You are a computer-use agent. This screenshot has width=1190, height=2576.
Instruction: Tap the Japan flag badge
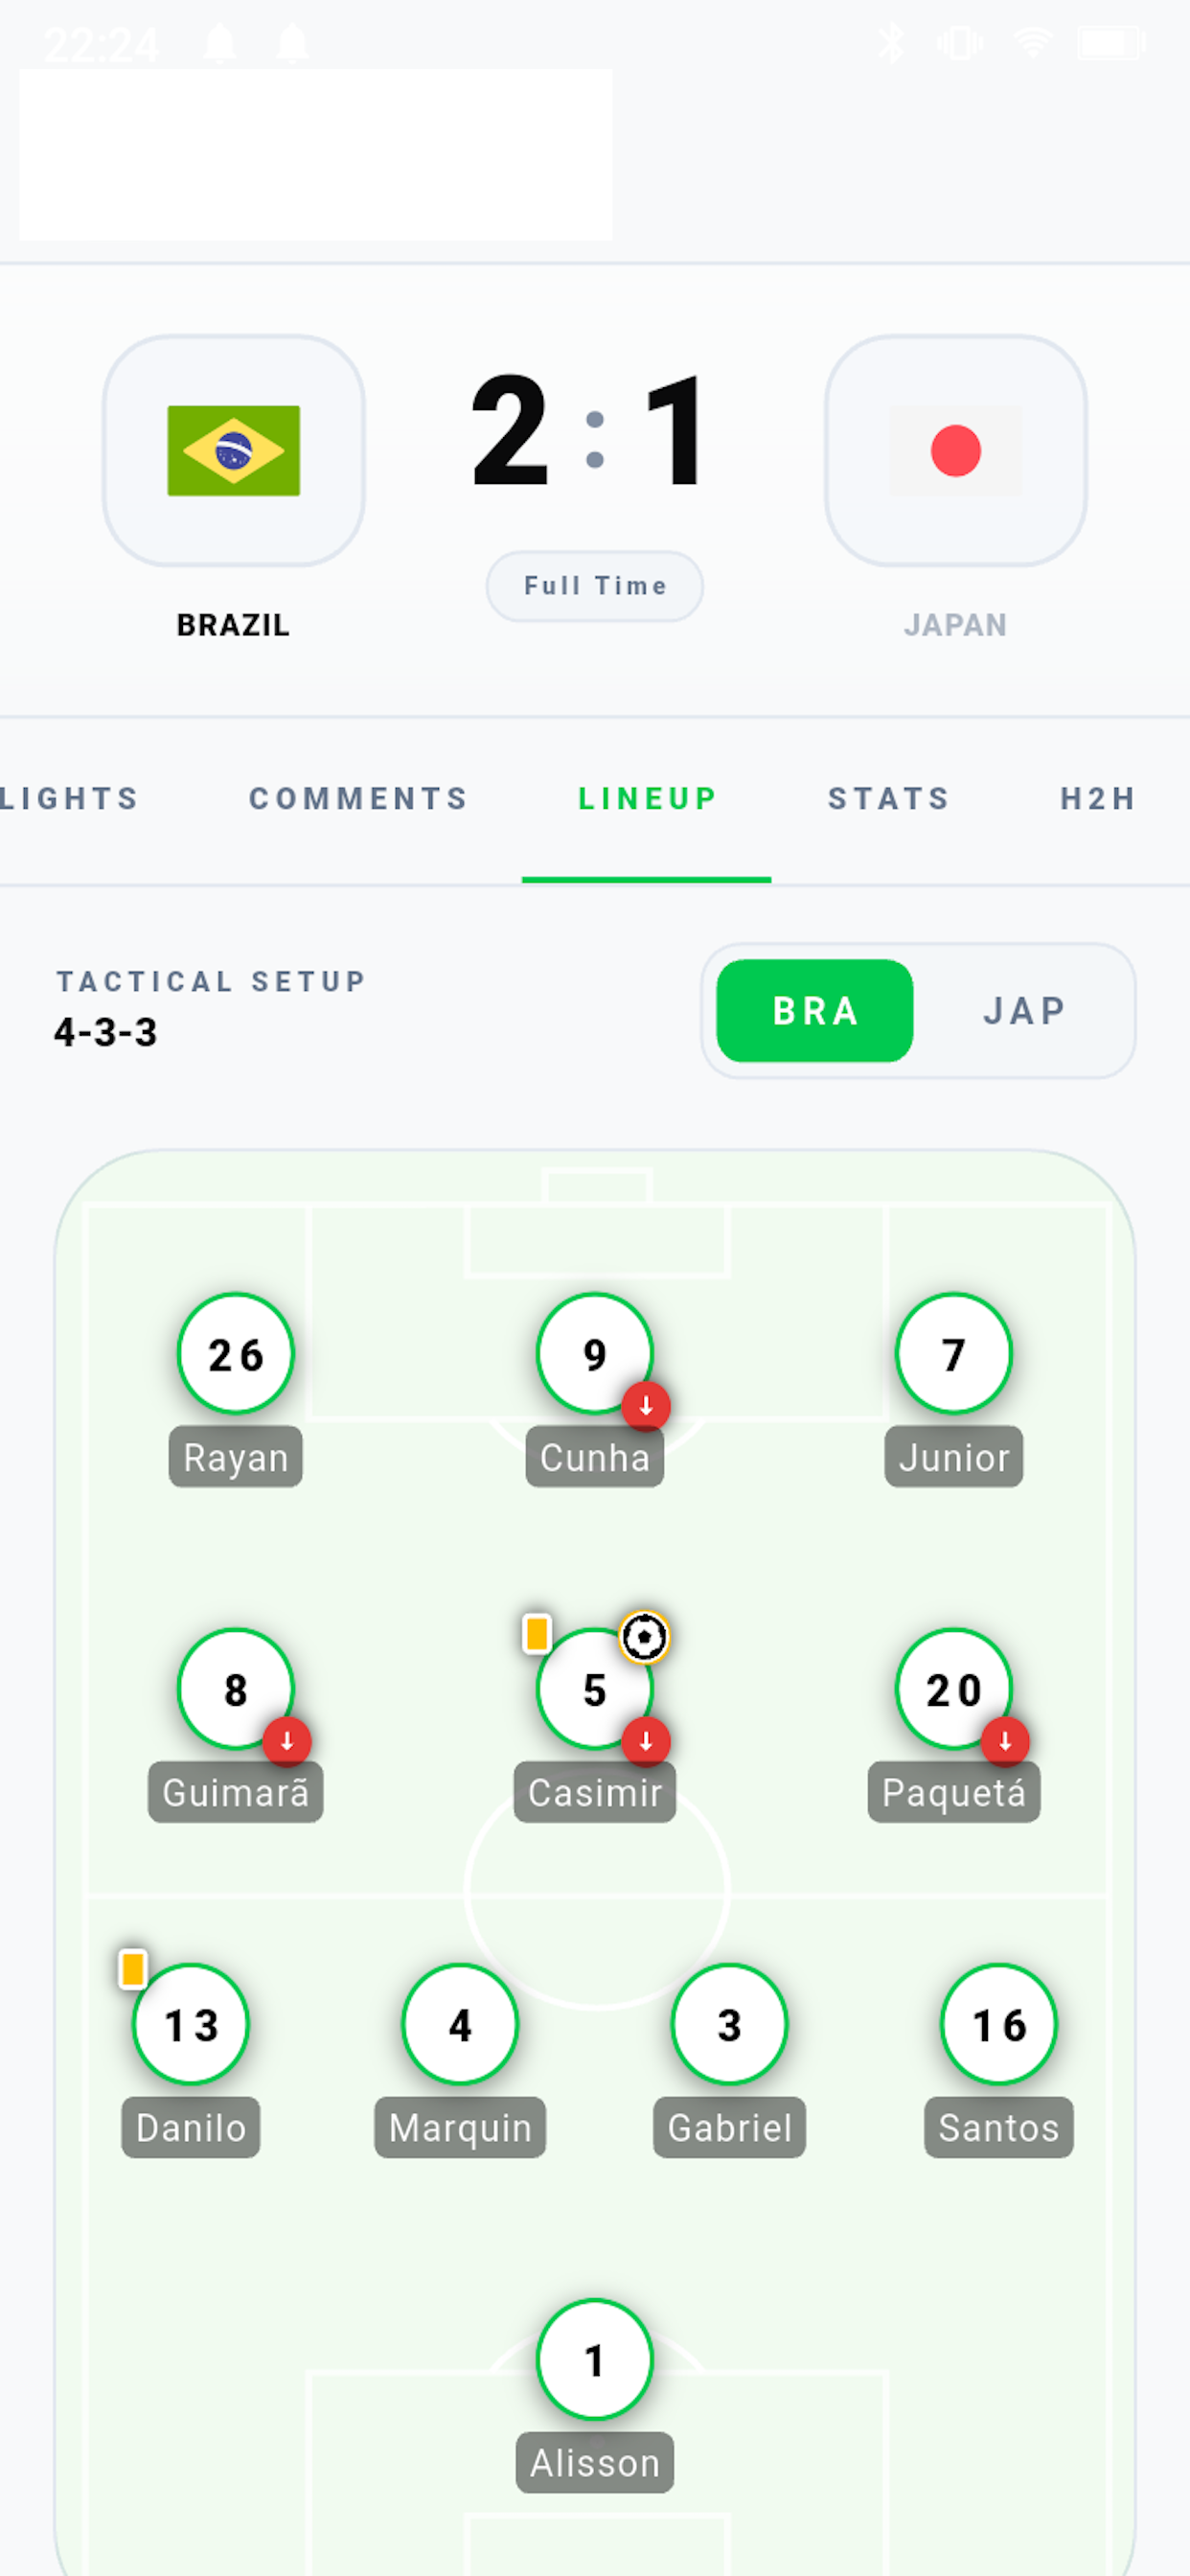[955, 451]
